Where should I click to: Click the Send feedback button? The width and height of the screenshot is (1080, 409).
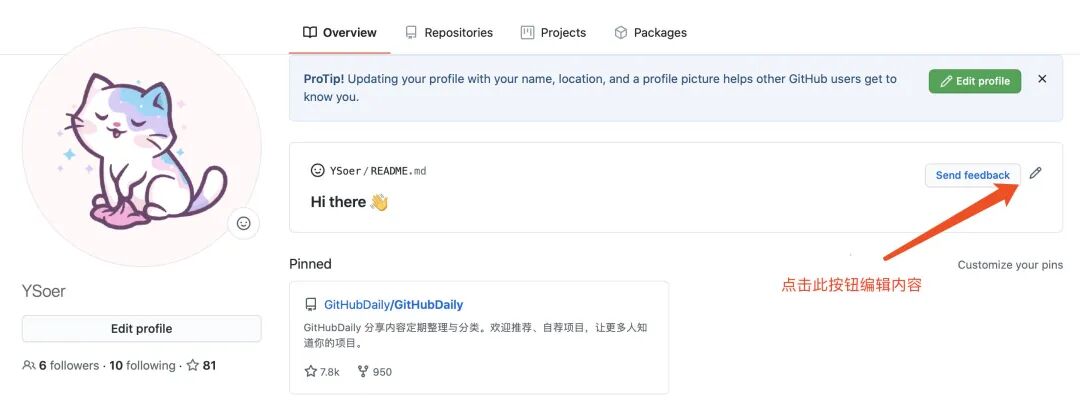pyautogui.click(x=973, y=175)
